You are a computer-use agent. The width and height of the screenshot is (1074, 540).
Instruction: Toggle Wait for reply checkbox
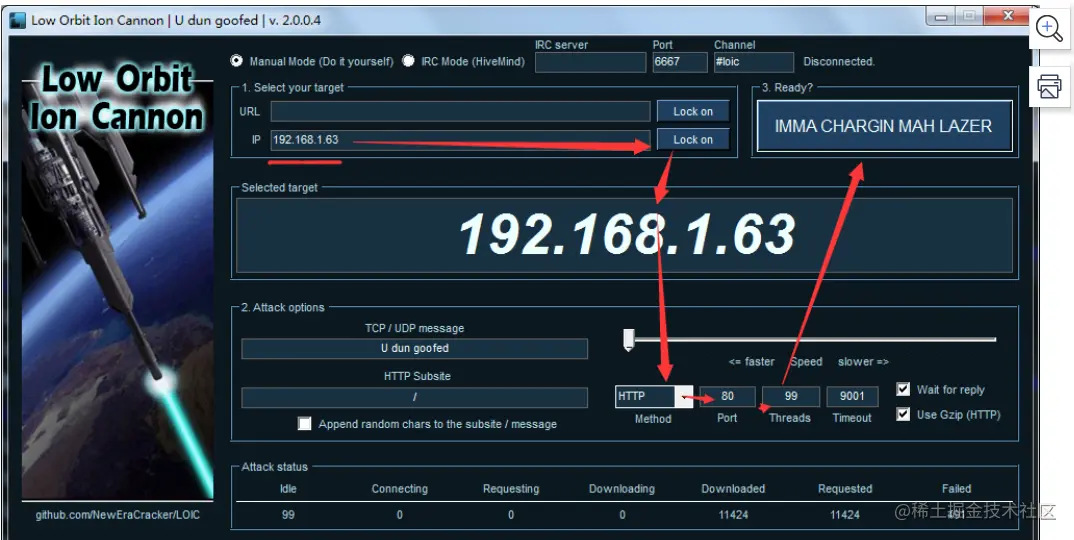click(903, 389)
